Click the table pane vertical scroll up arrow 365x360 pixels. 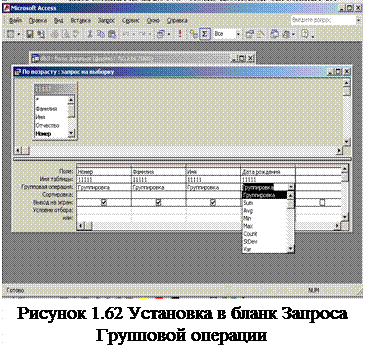pos(347,82)
